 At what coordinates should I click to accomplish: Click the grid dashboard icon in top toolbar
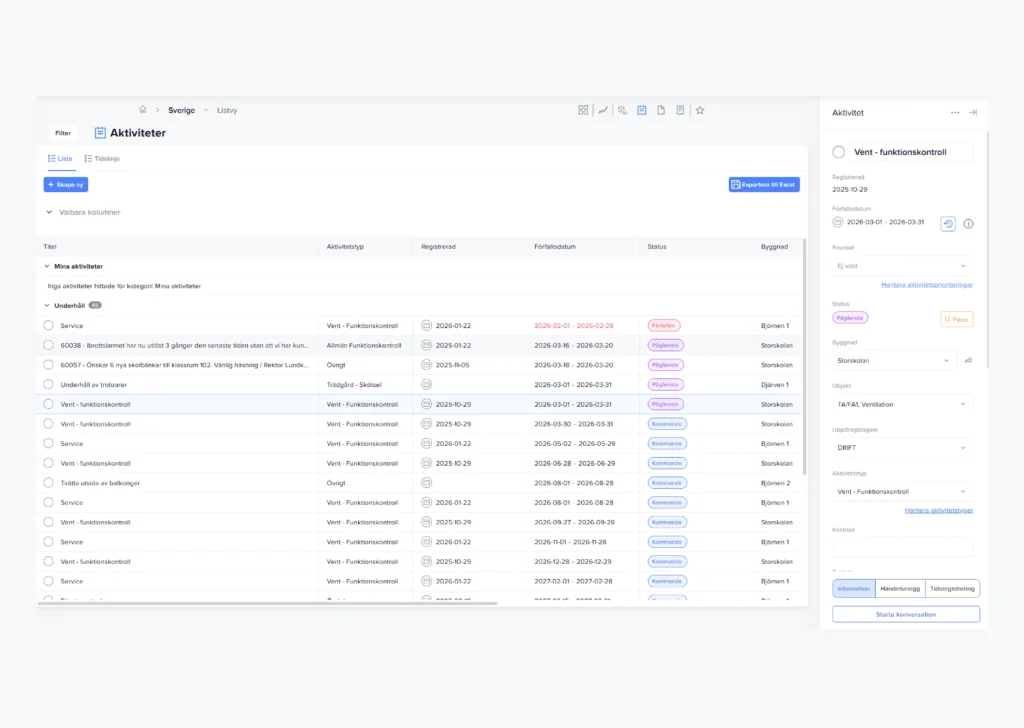tap(583, 110)
